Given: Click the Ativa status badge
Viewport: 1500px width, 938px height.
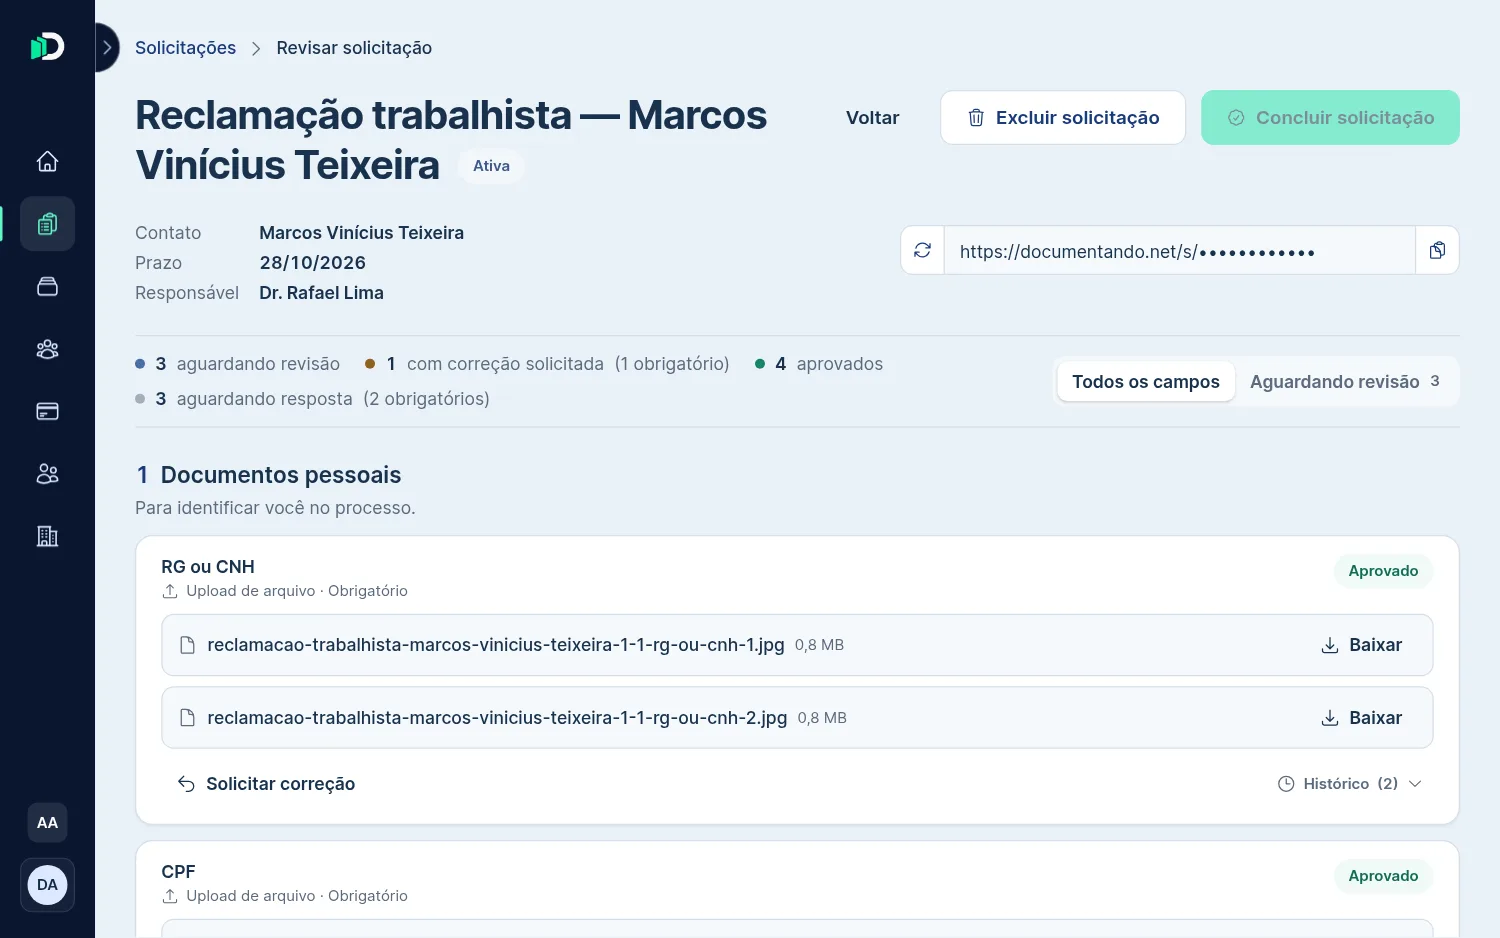Looking at the screenshot, I should [491, 166].
